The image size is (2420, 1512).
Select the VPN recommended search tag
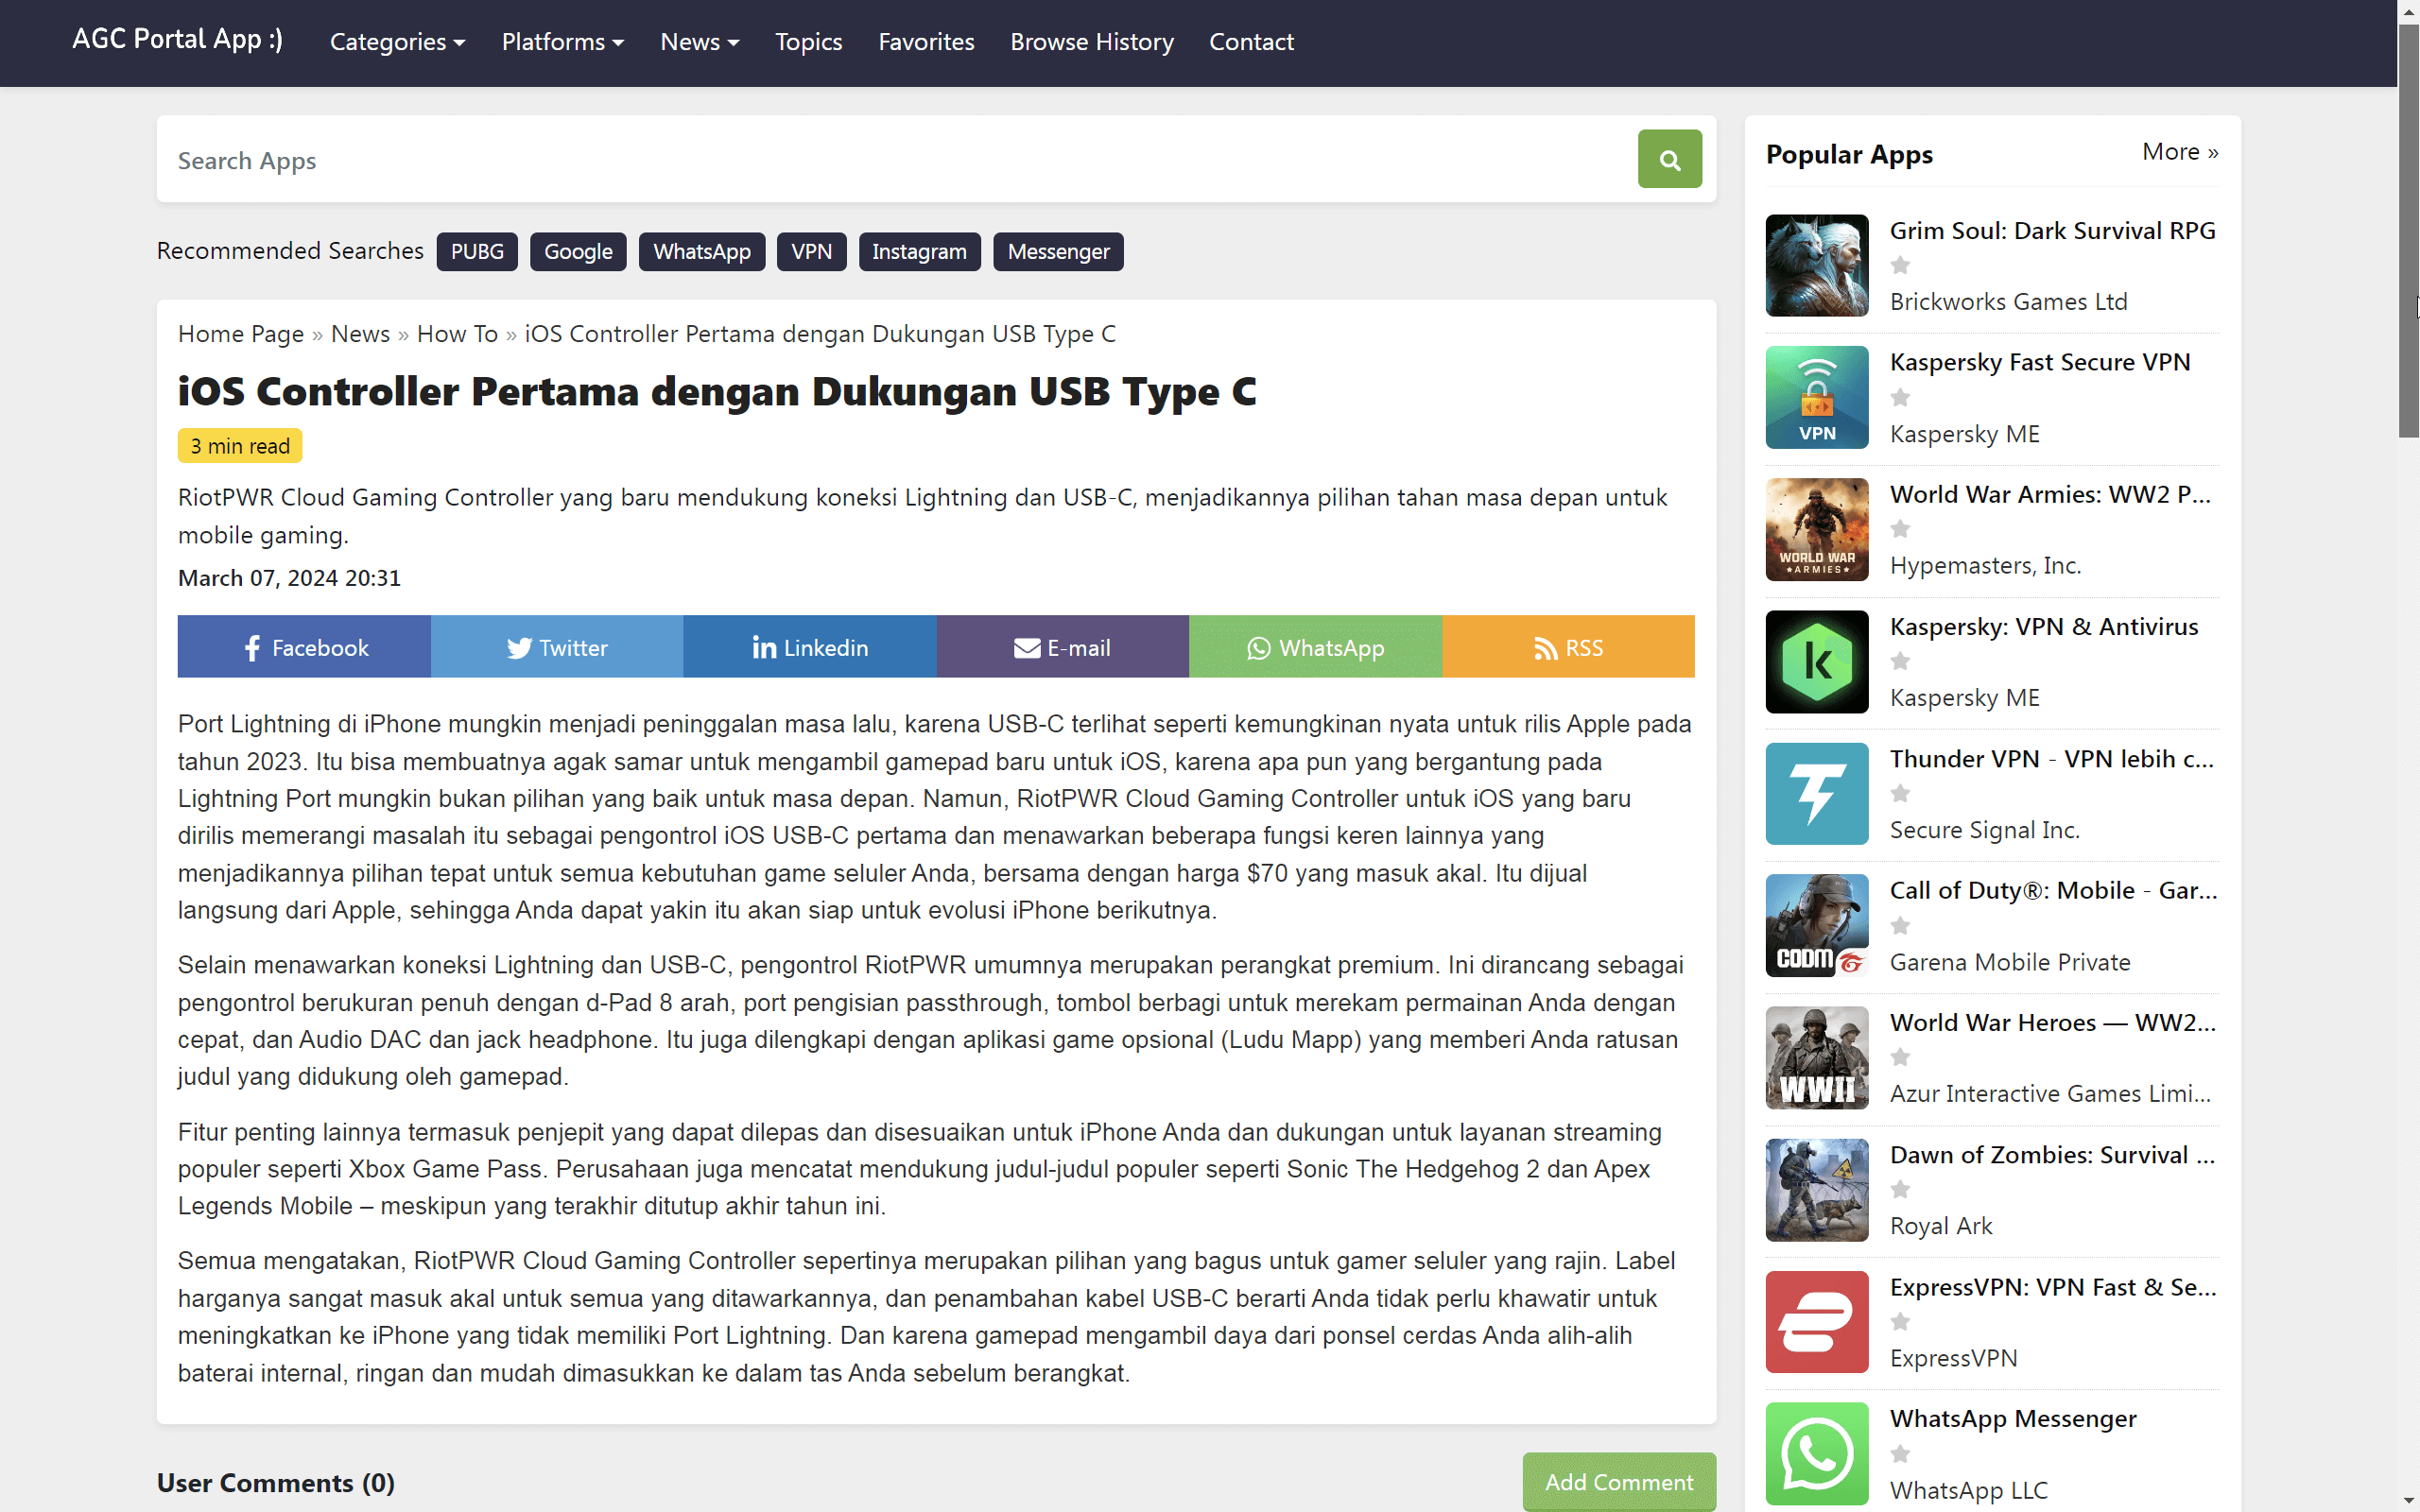pos(811,251)
